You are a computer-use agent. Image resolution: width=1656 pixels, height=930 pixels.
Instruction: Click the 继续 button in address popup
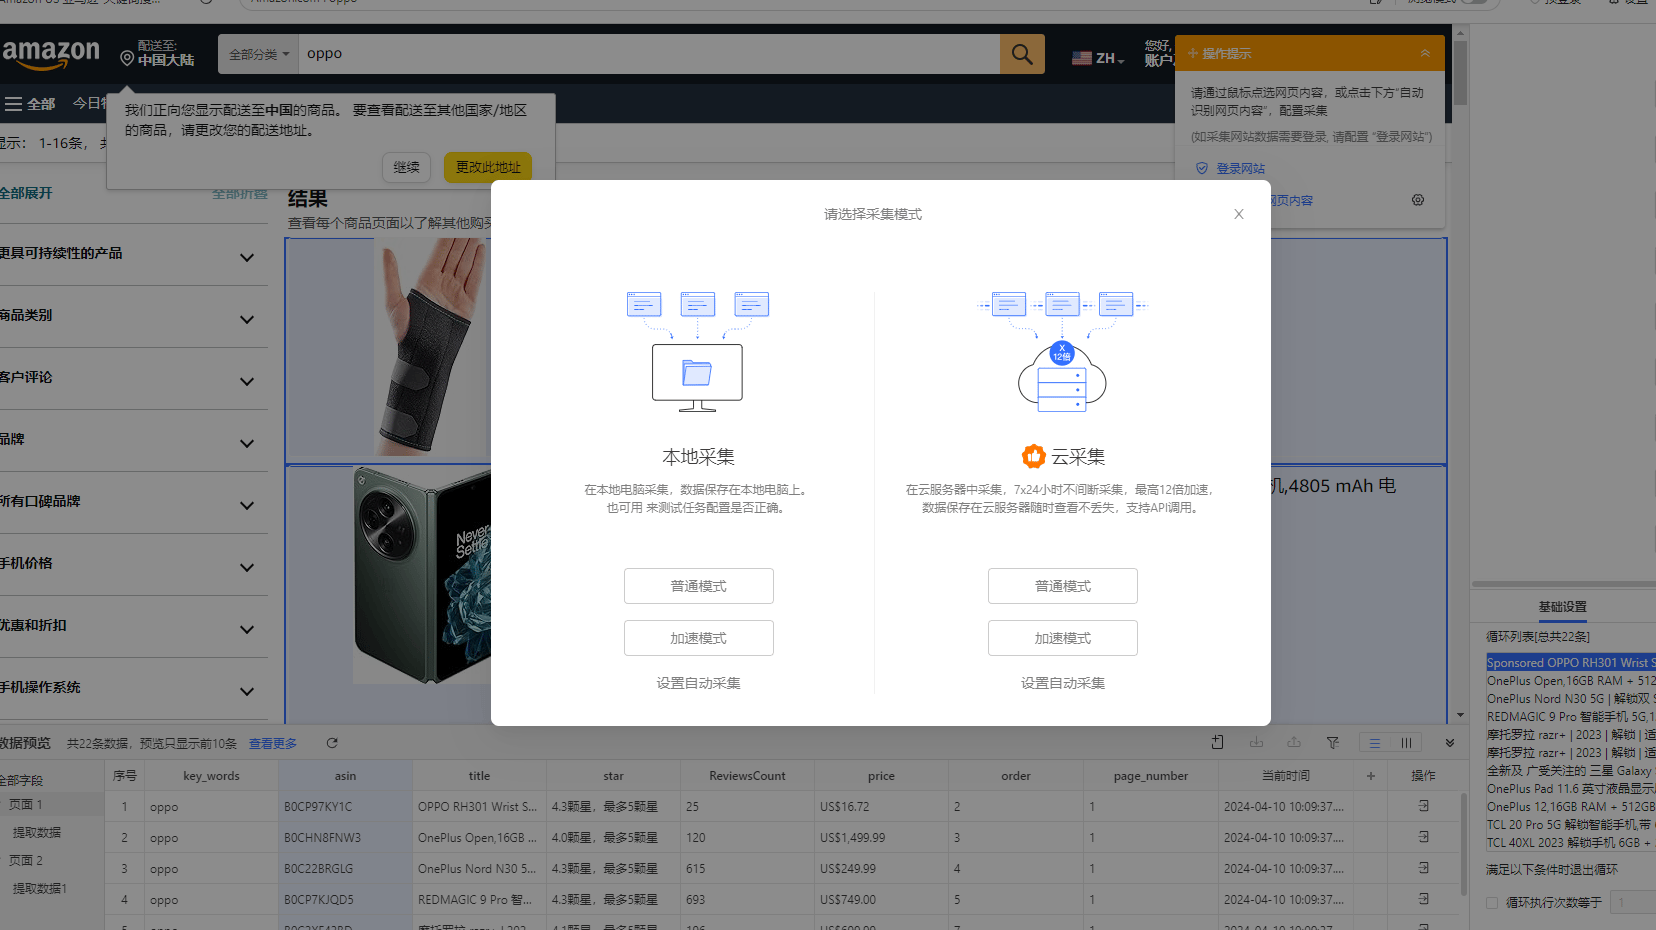pos(406,167)
